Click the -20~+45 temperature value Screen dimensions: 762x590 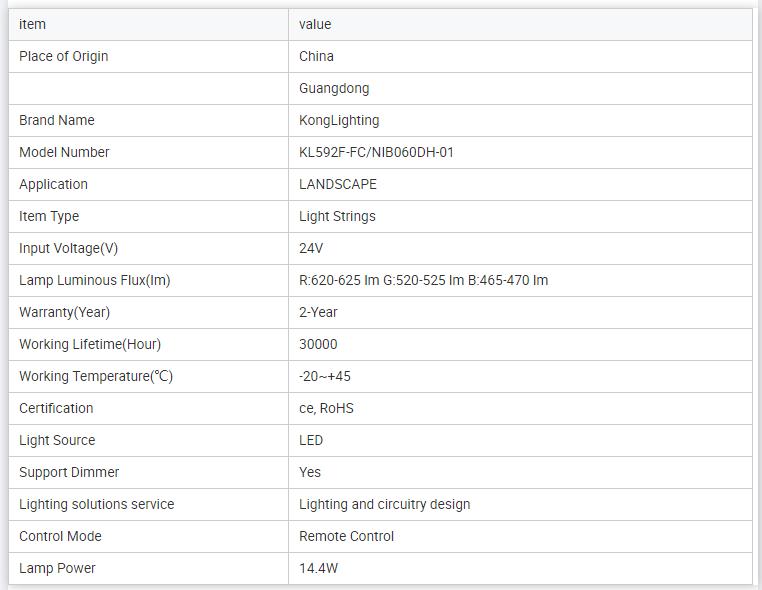(325, 376)
